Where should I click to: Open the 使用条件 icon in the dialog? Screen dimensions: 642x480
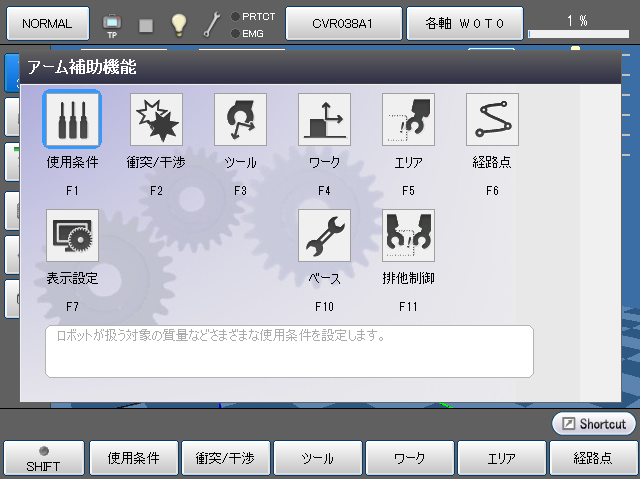click(x=72, y=120)
